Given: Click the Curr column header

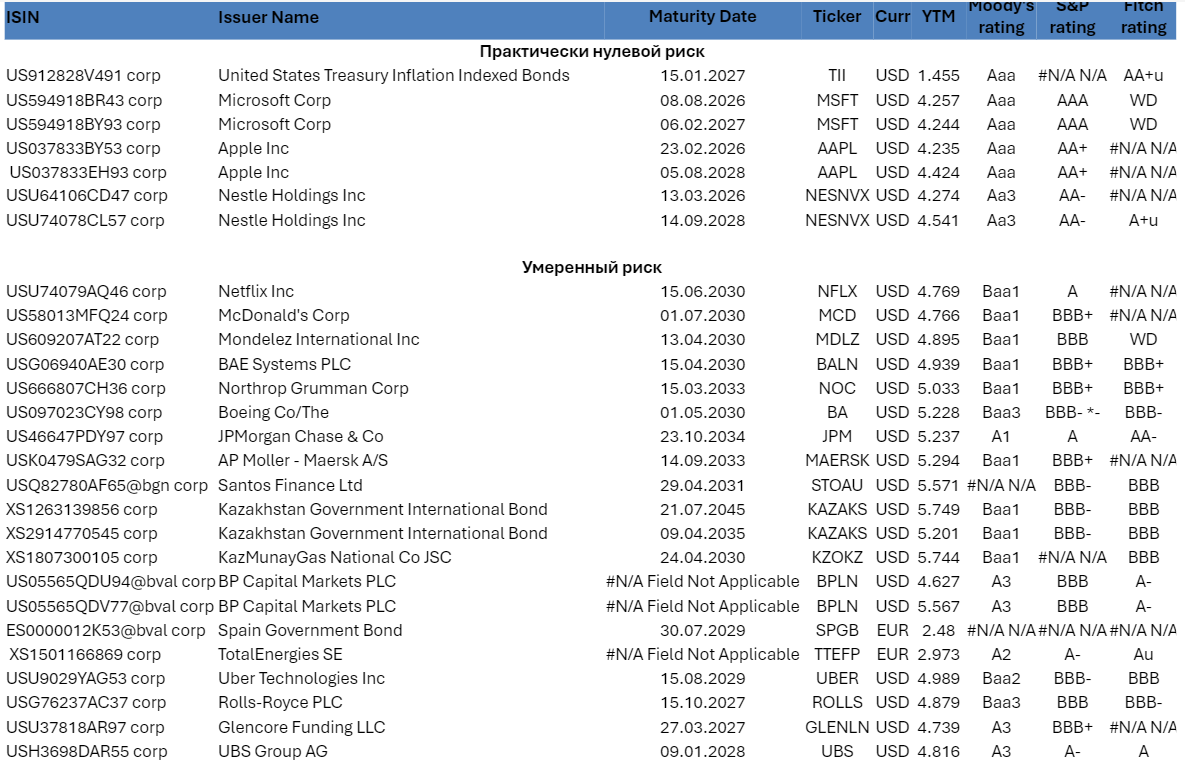Looking at the screenshot, I should 893,17.
